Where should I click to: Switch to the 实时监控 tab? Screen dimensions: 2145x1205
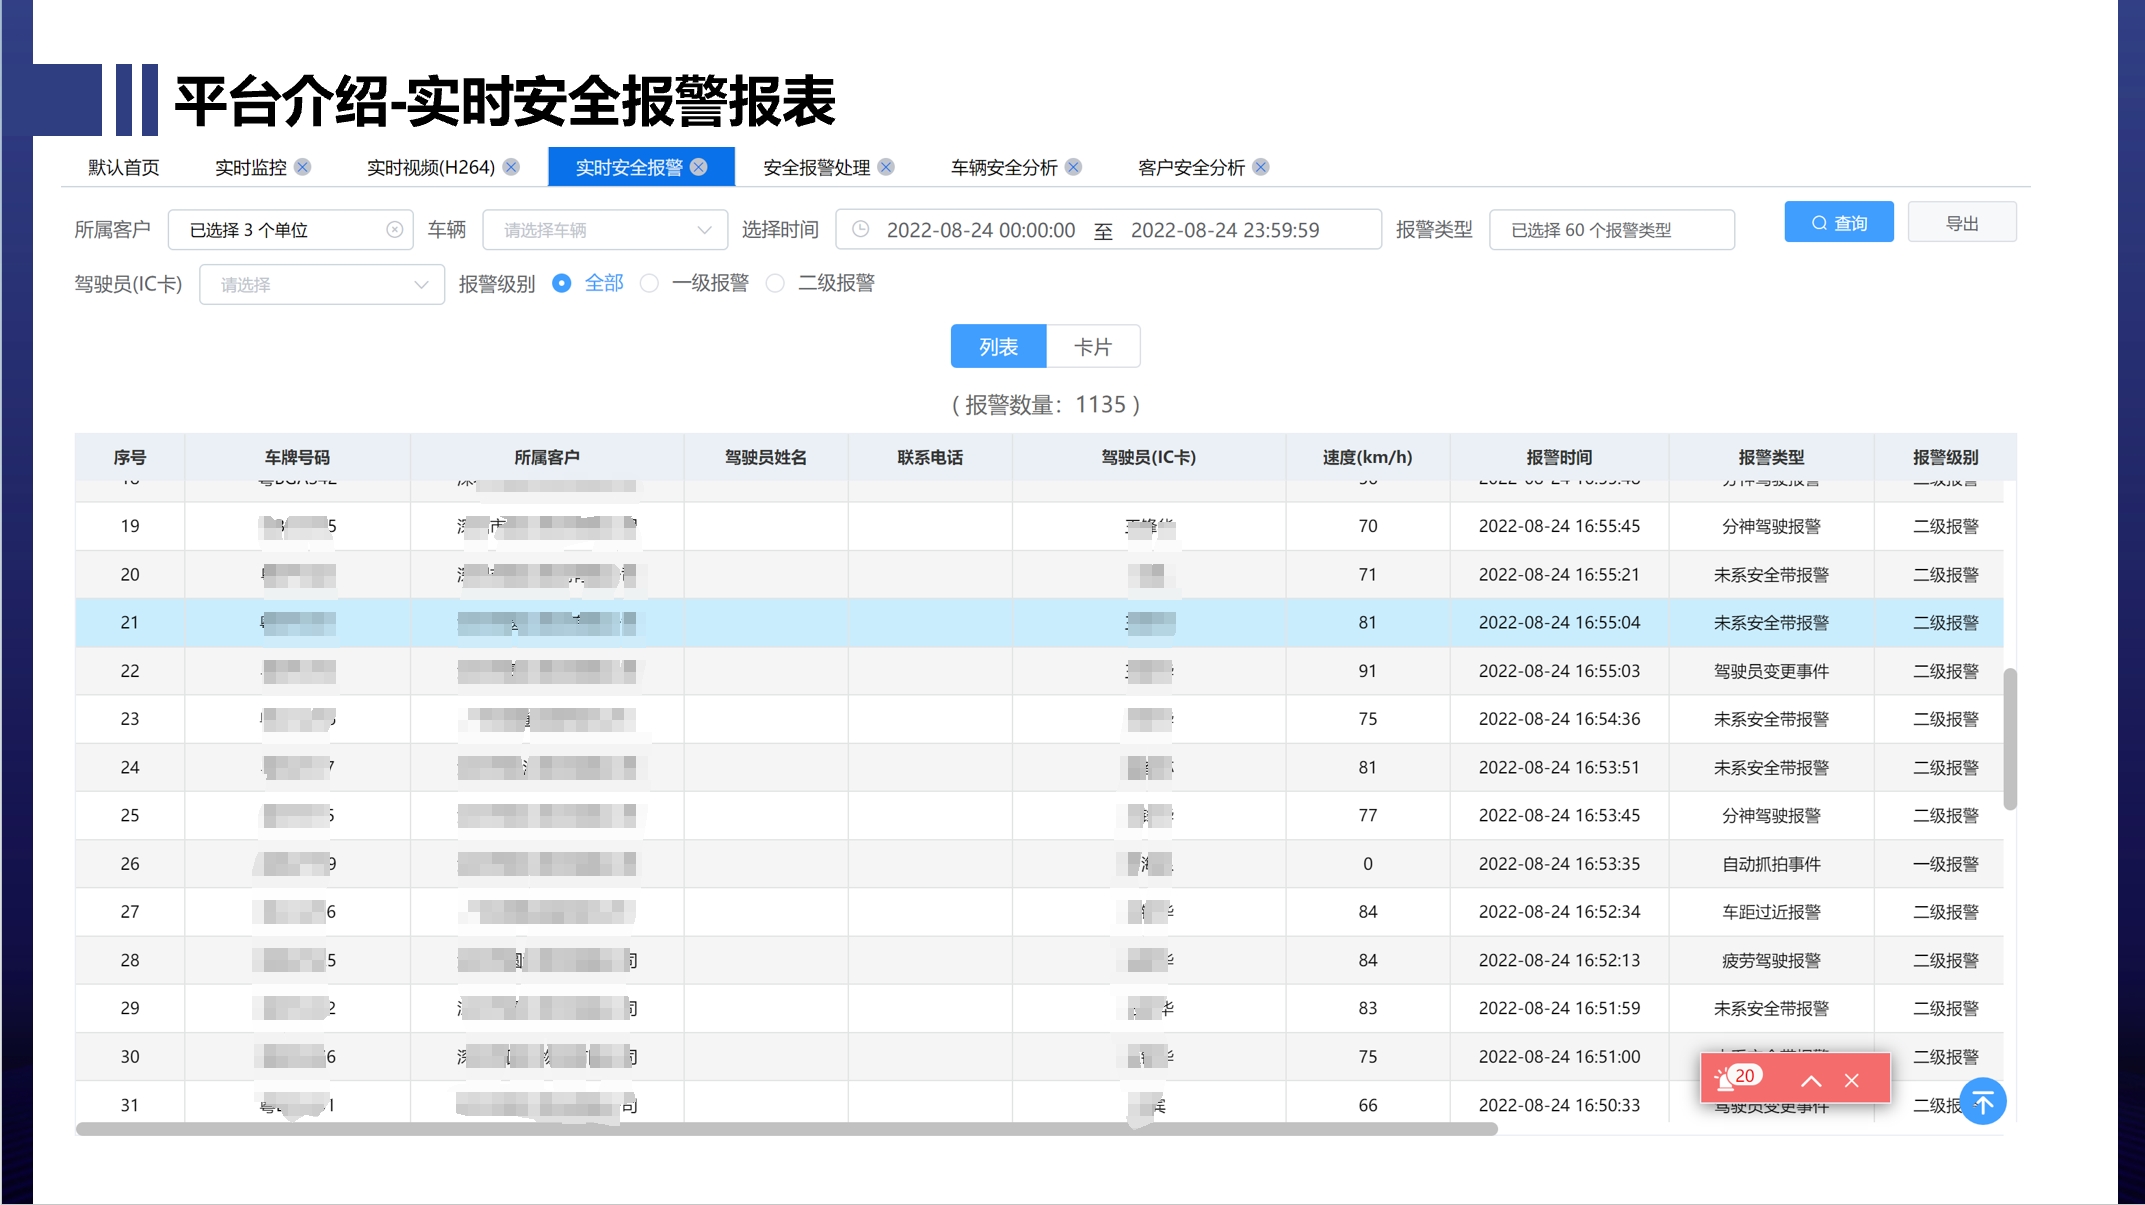point(251,167)
